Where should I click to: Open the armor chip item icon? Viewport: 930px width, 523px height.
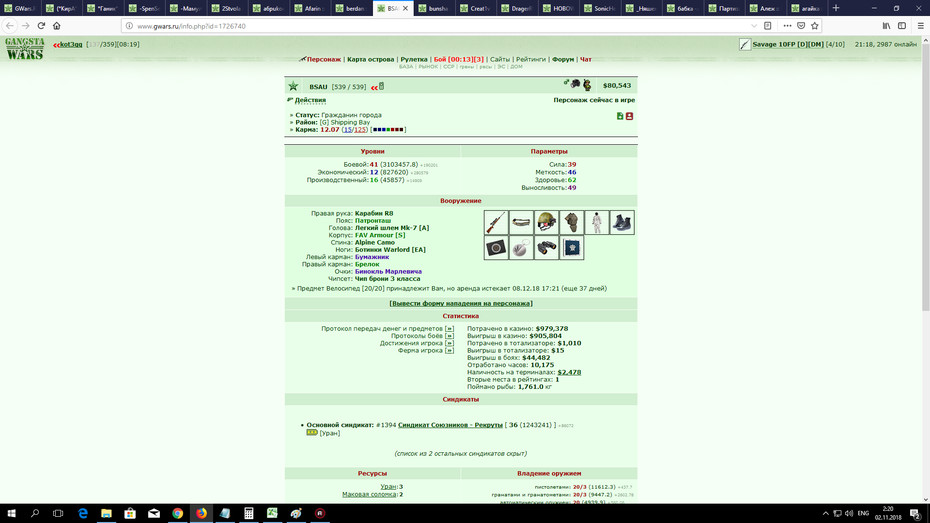pyautogui.click(x=571, y=248)
